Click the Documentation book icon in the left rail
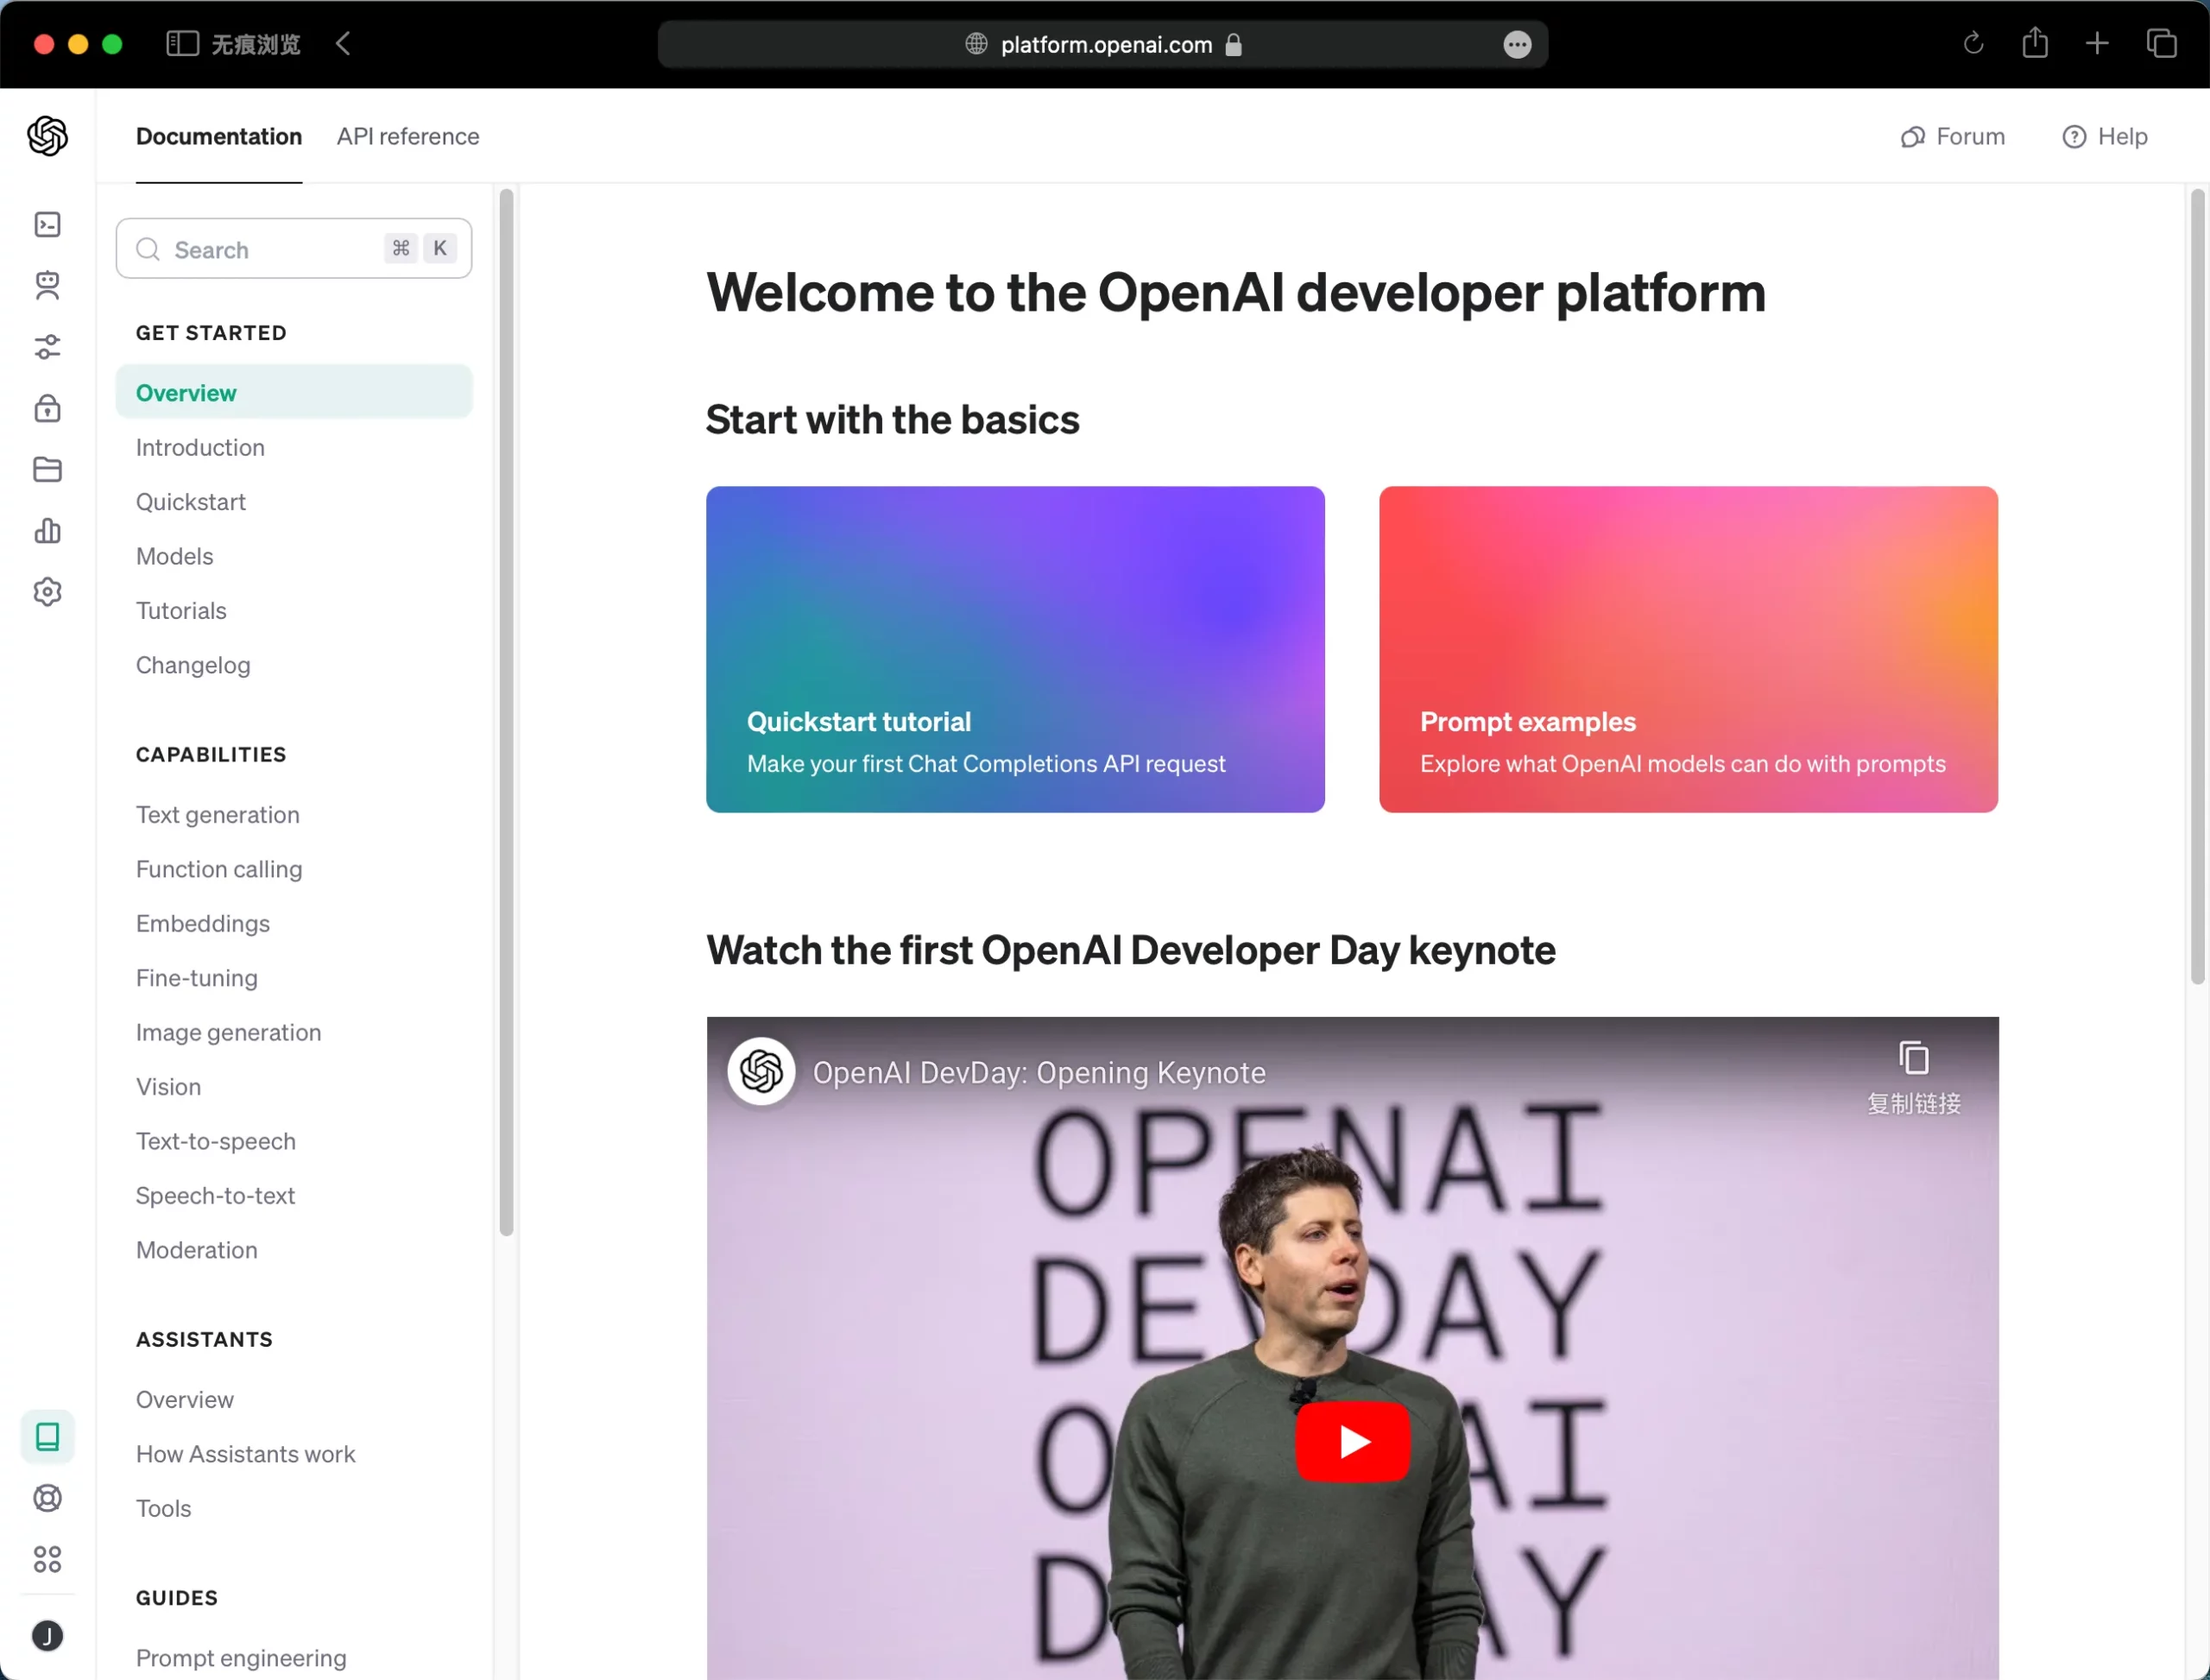The width and height of the screenshot is (2210, 1680). 47,1437
